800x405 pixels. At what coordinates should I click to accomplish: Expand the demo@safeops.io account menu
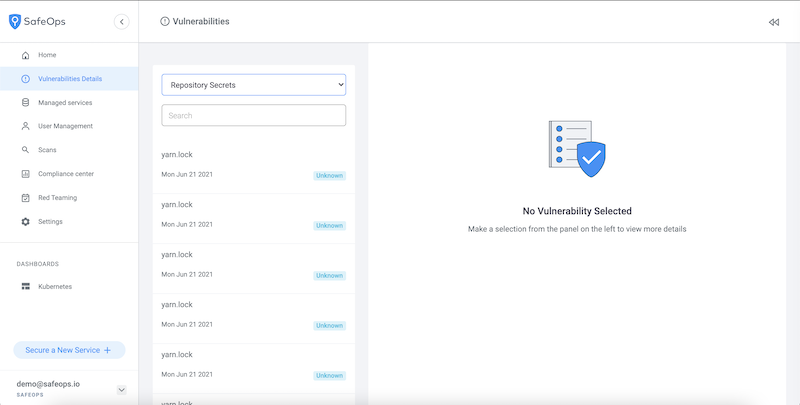(121, 390)
